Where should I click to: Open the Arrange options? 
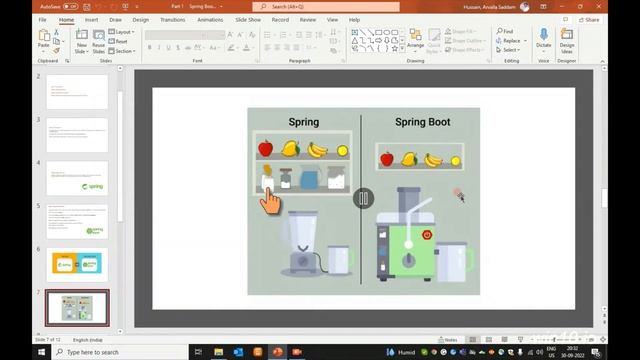pos(416,41)
